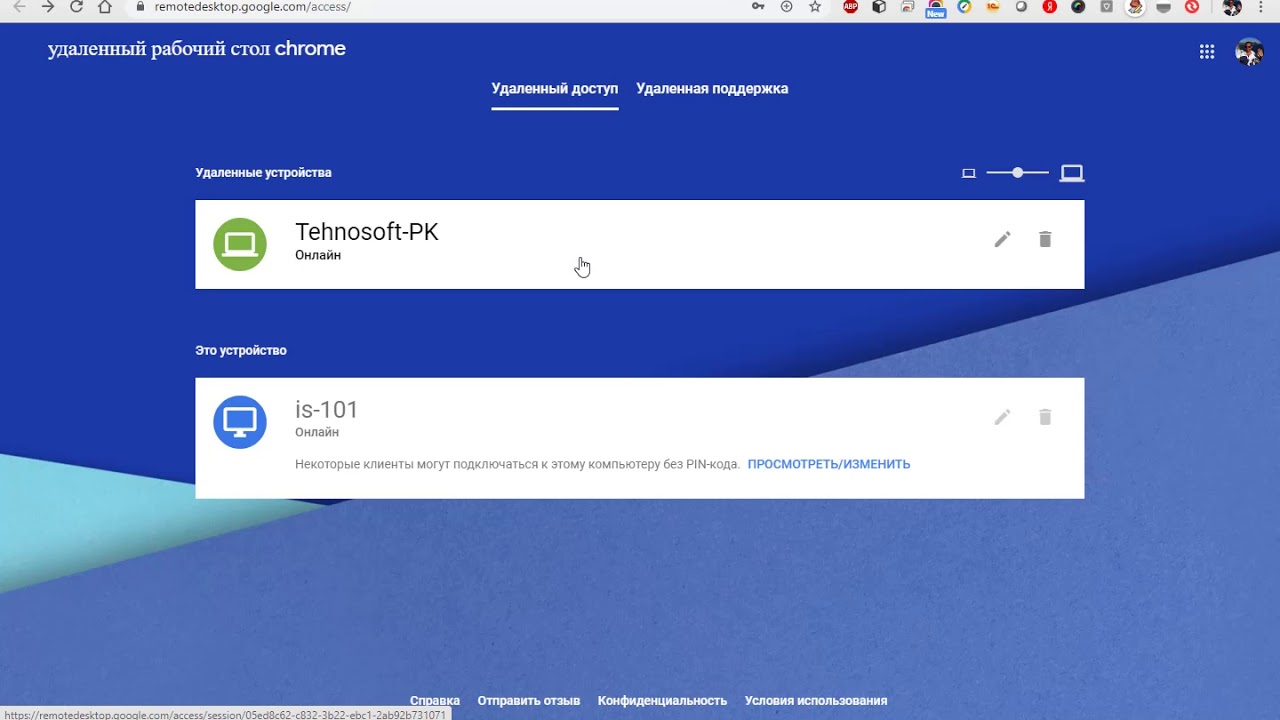
Task: Edit the Tehnosoft-PK device name (pencil)
Action: [x=1002, y=239]
